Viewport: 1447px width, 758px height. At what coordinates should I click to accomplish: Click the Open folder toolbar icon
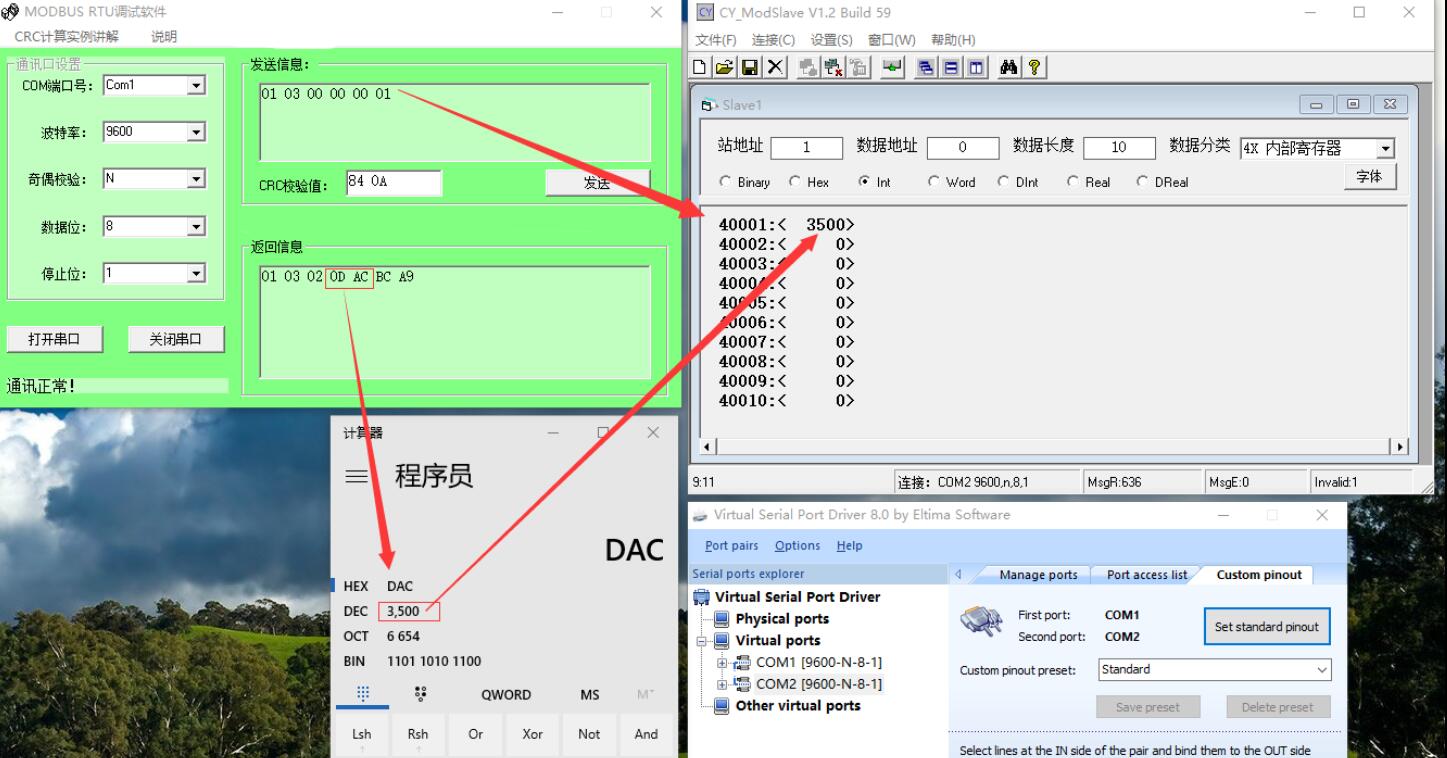[x=724, y=67]
